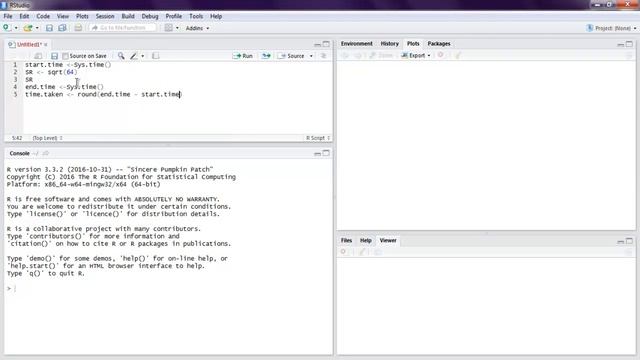This screenshot has width=640, height=360.
Task: Open the R Script file type selector
Action: (318, 138)
